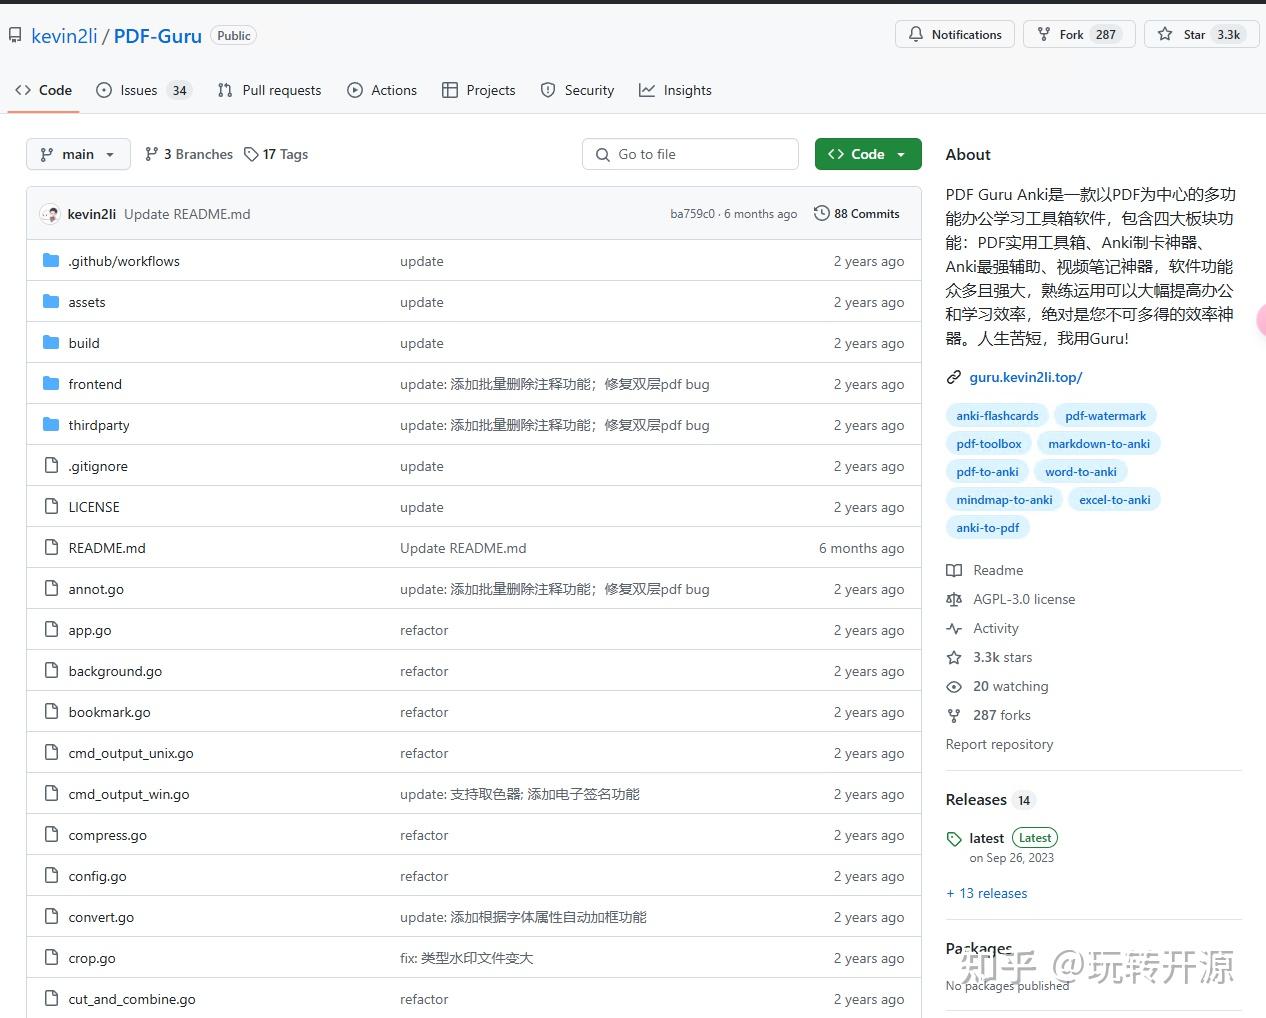Open the 88 Commits history
1266x1018 pixels.
coord(857,214)
